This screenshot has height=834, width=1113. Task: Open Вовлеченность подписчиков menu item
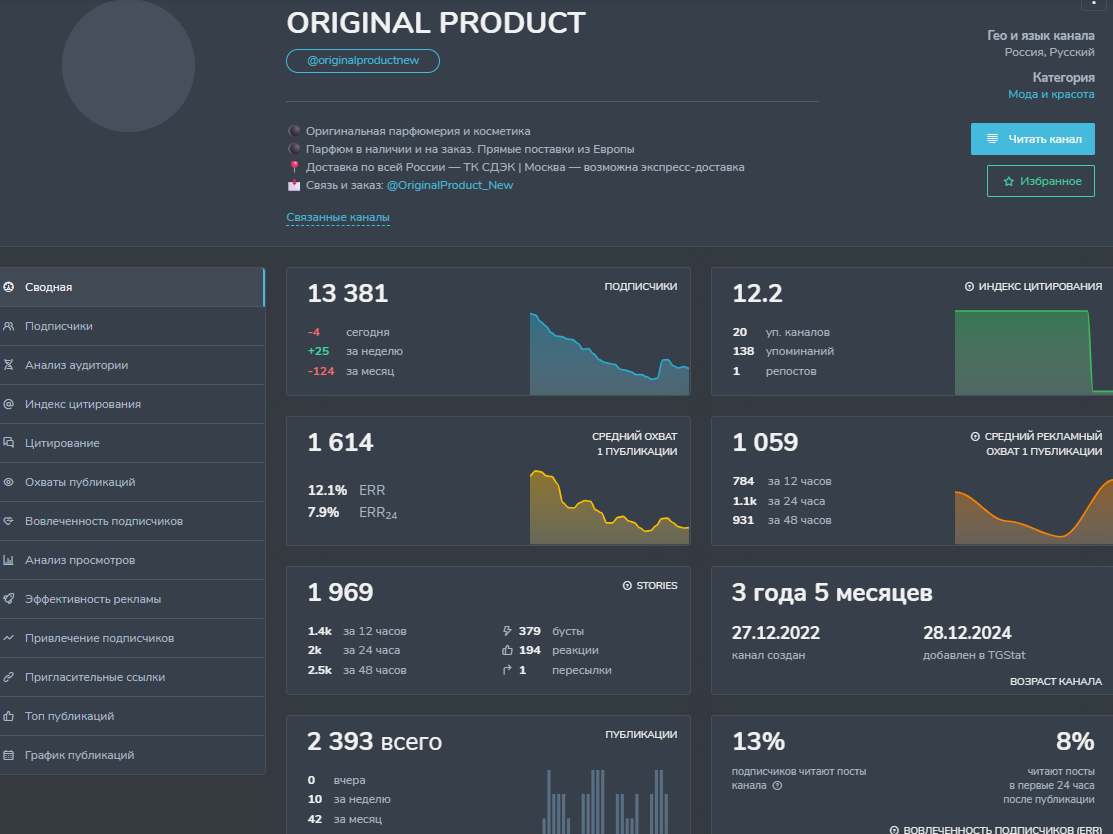(132, 521)
